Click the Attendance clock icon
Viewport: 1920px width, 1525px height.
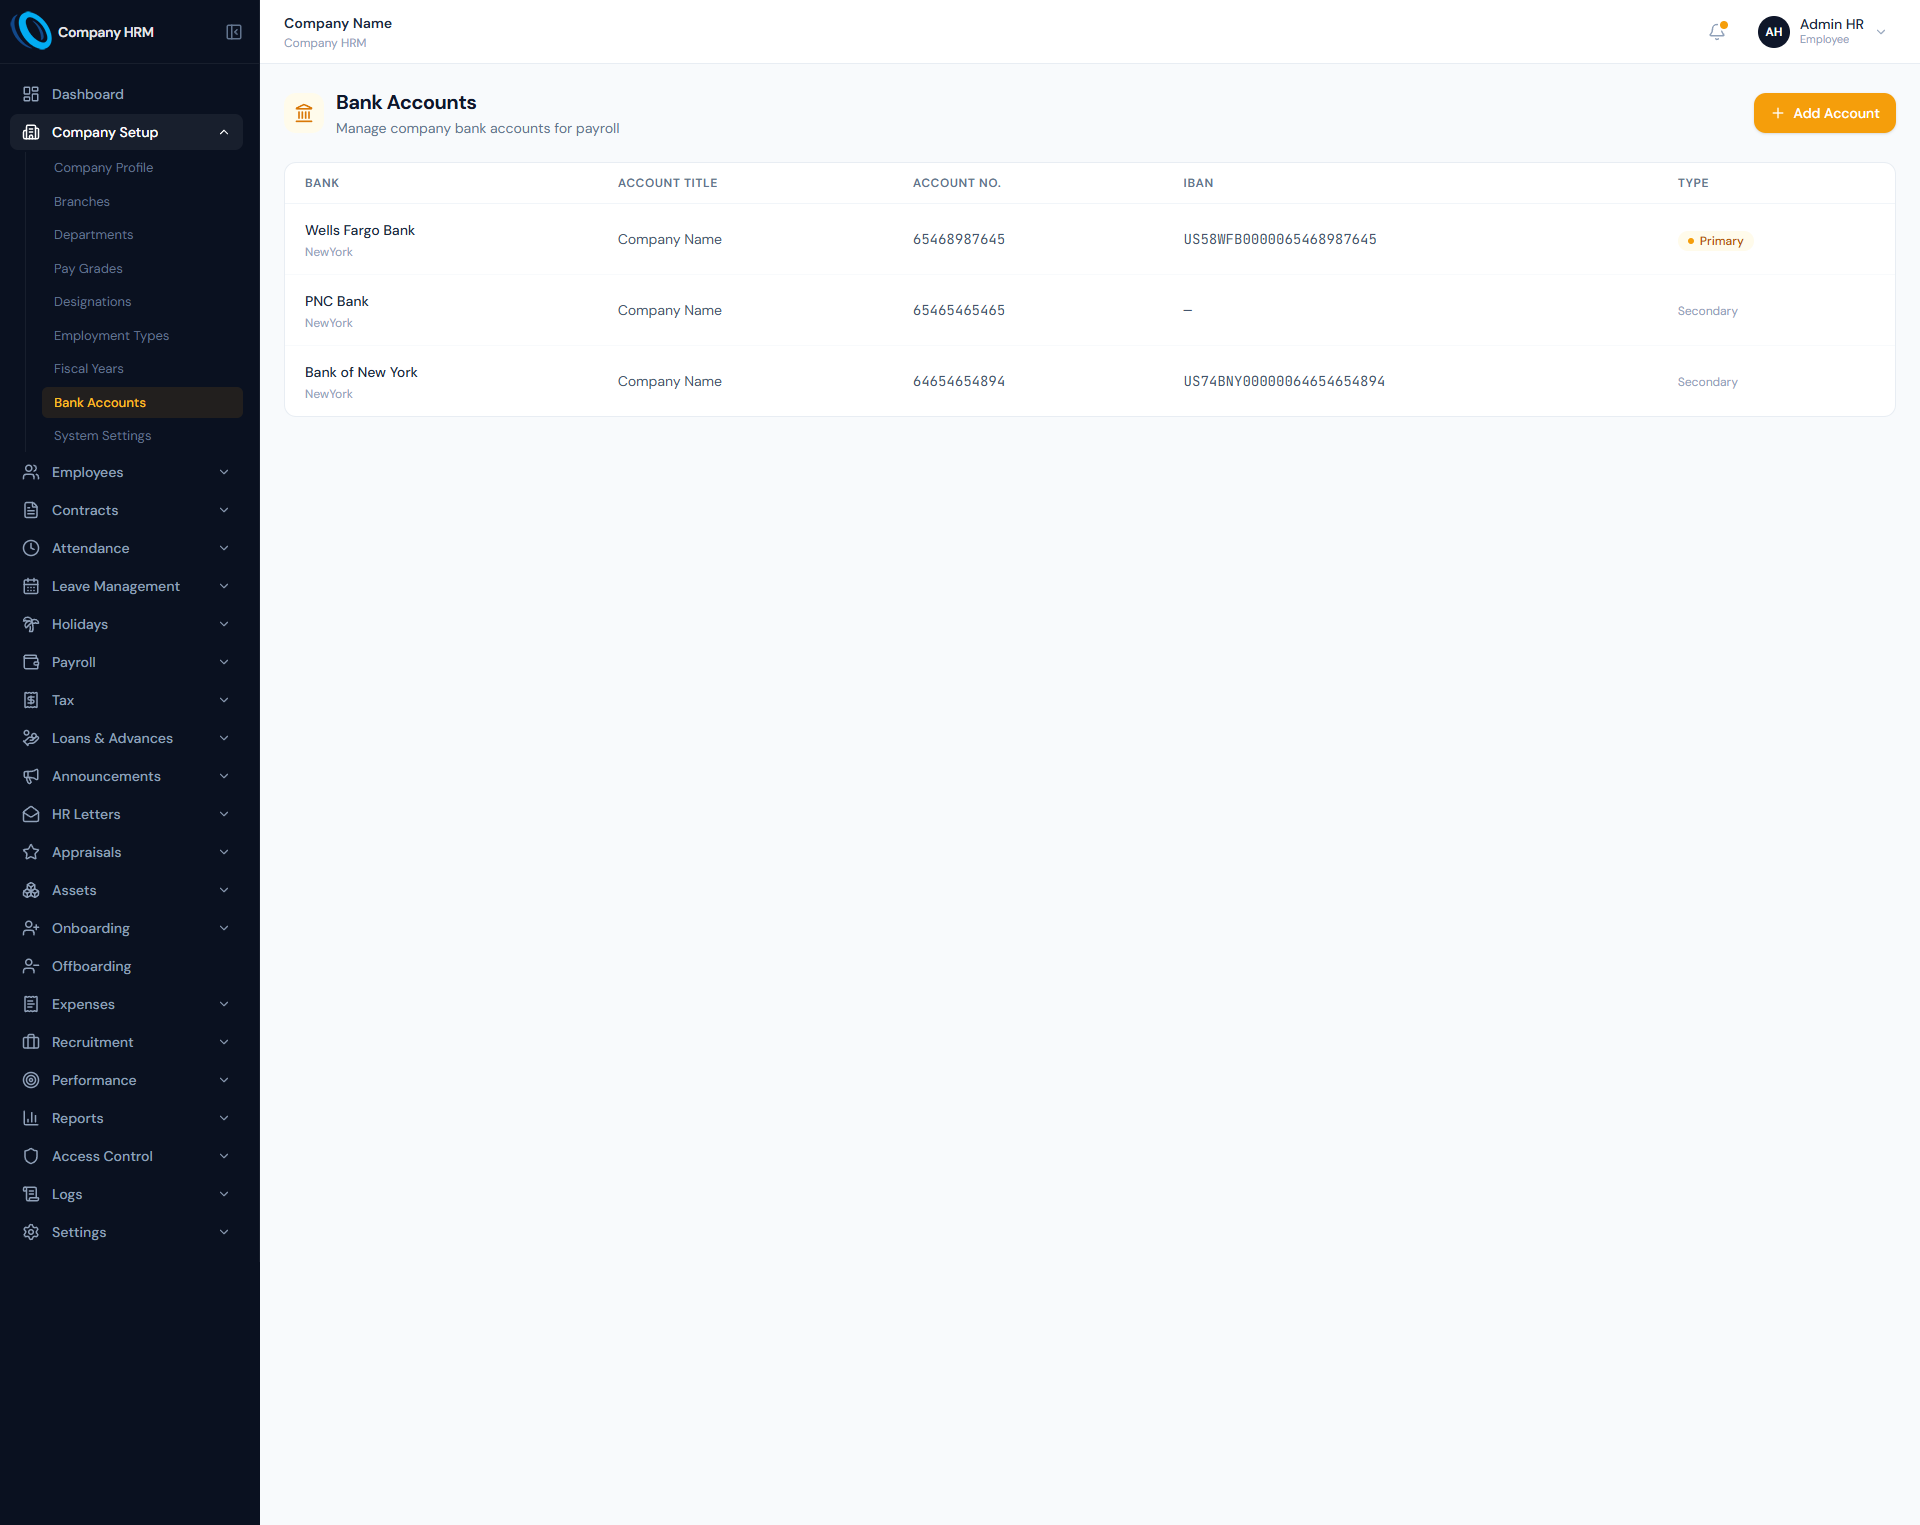click(x=31, y=548)
